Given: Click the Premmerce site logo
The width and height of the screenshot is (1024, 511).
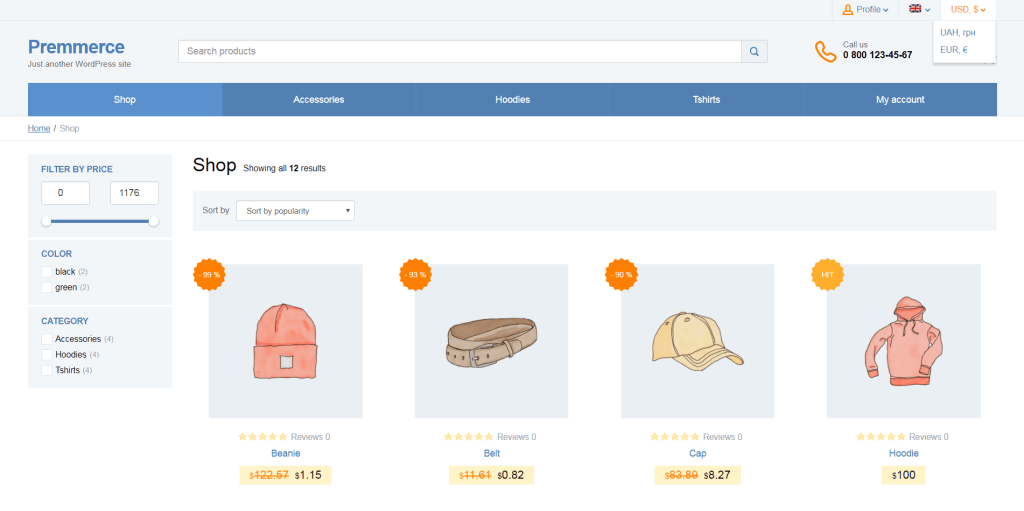Looking at the screenshot, I should coord(76,47).
